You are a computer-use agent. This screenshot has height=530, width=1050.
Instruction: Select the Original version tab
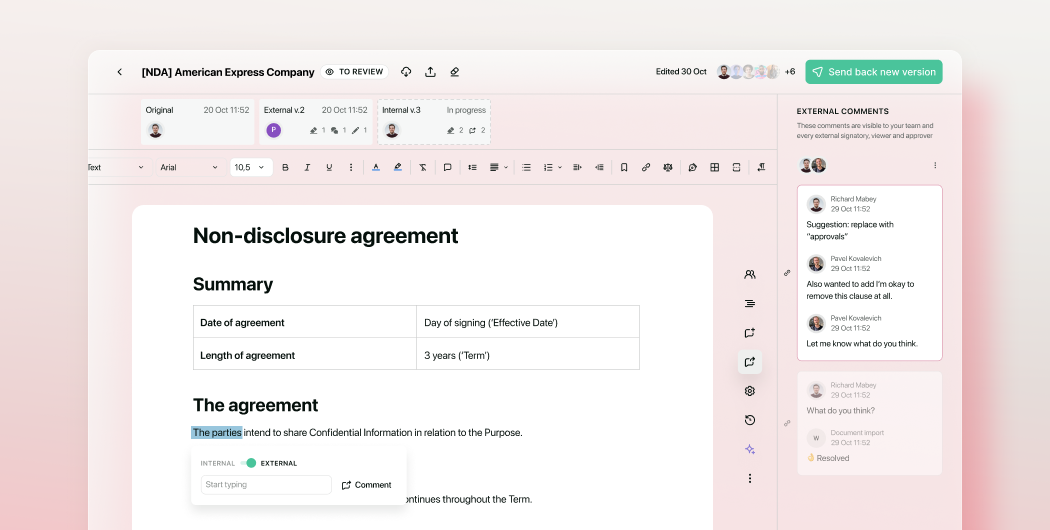pos(198,122)
